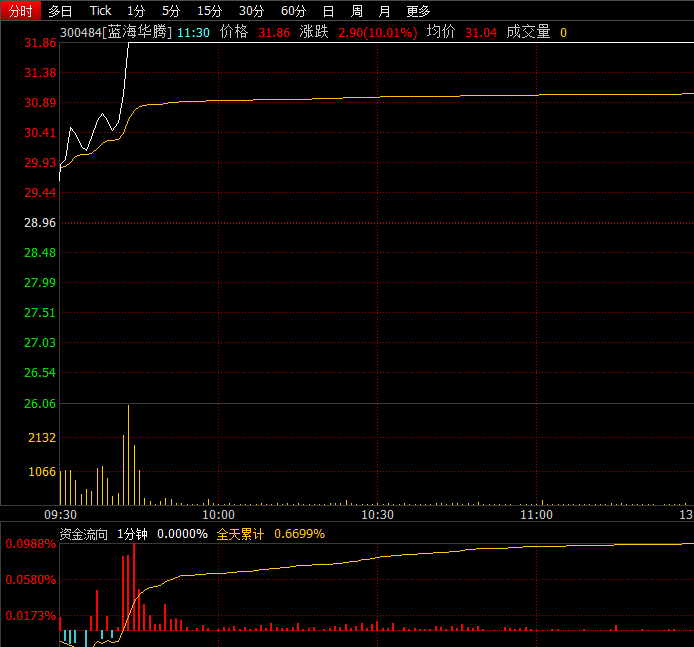Click the 10:30 time axis label
Image resolution: width=694 pixels, height=647 pixels.
coord(378,515)
